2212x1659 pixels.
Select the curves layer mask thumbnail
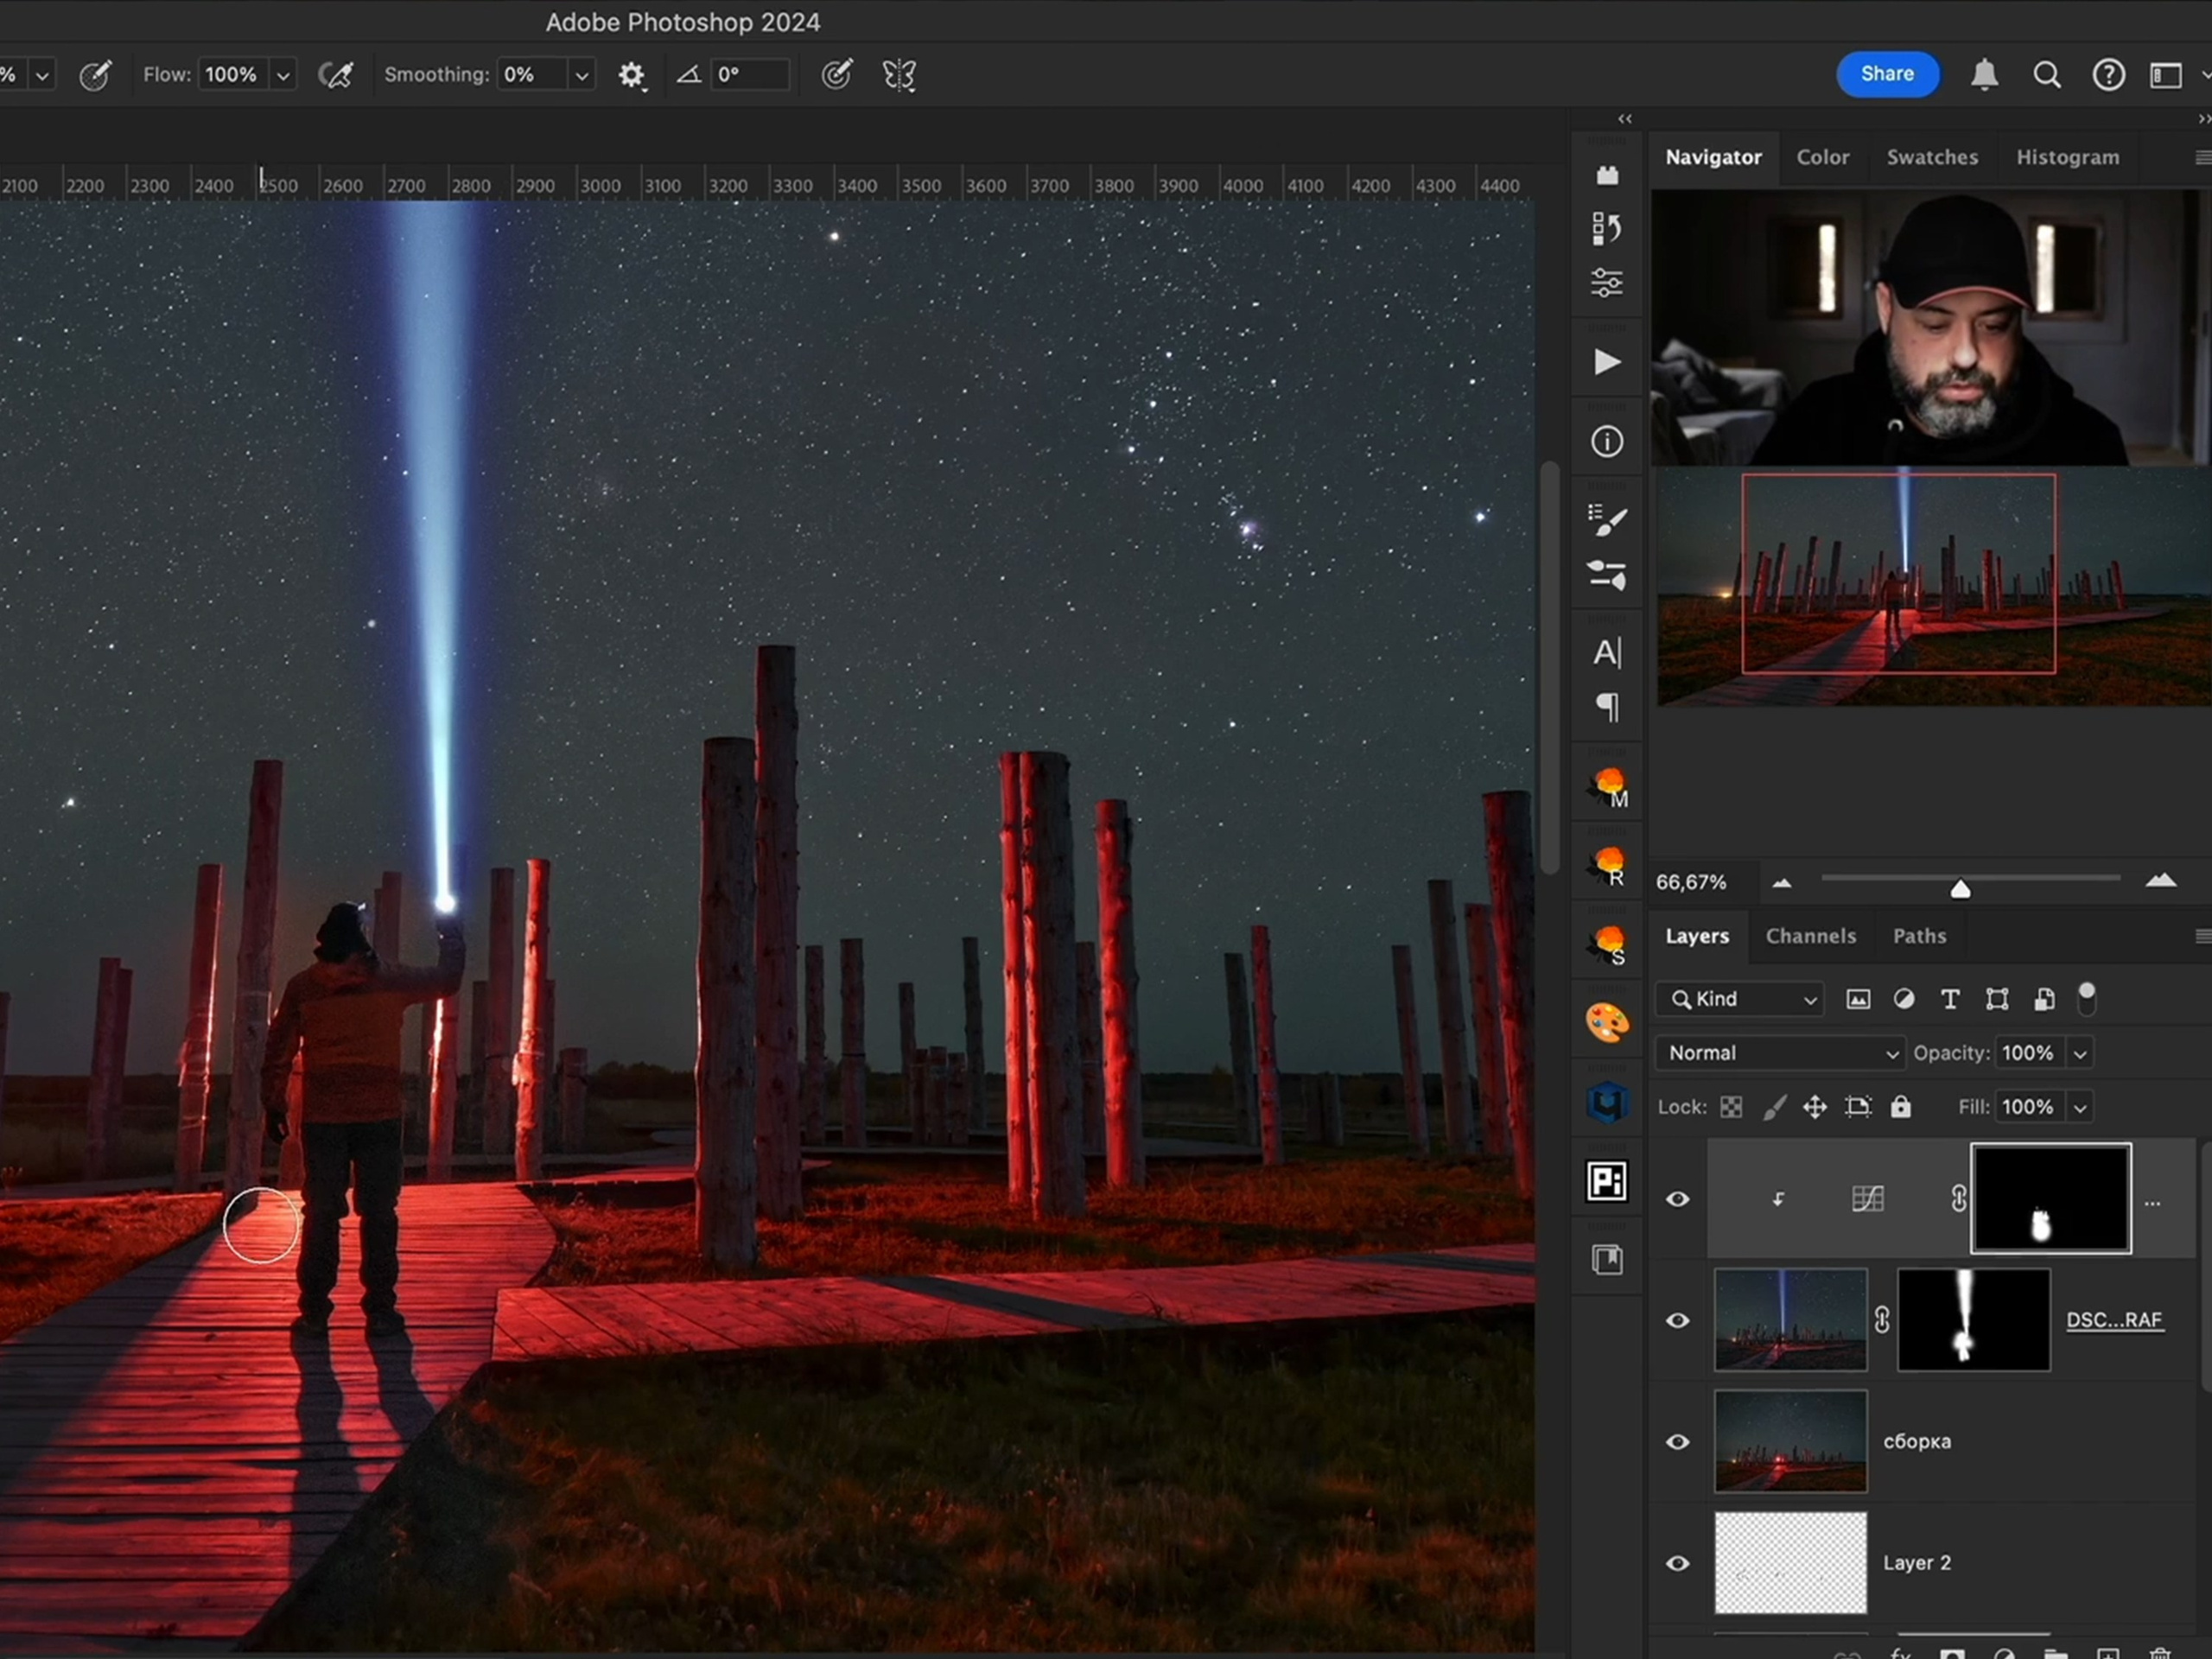tap(2050, 1198)
